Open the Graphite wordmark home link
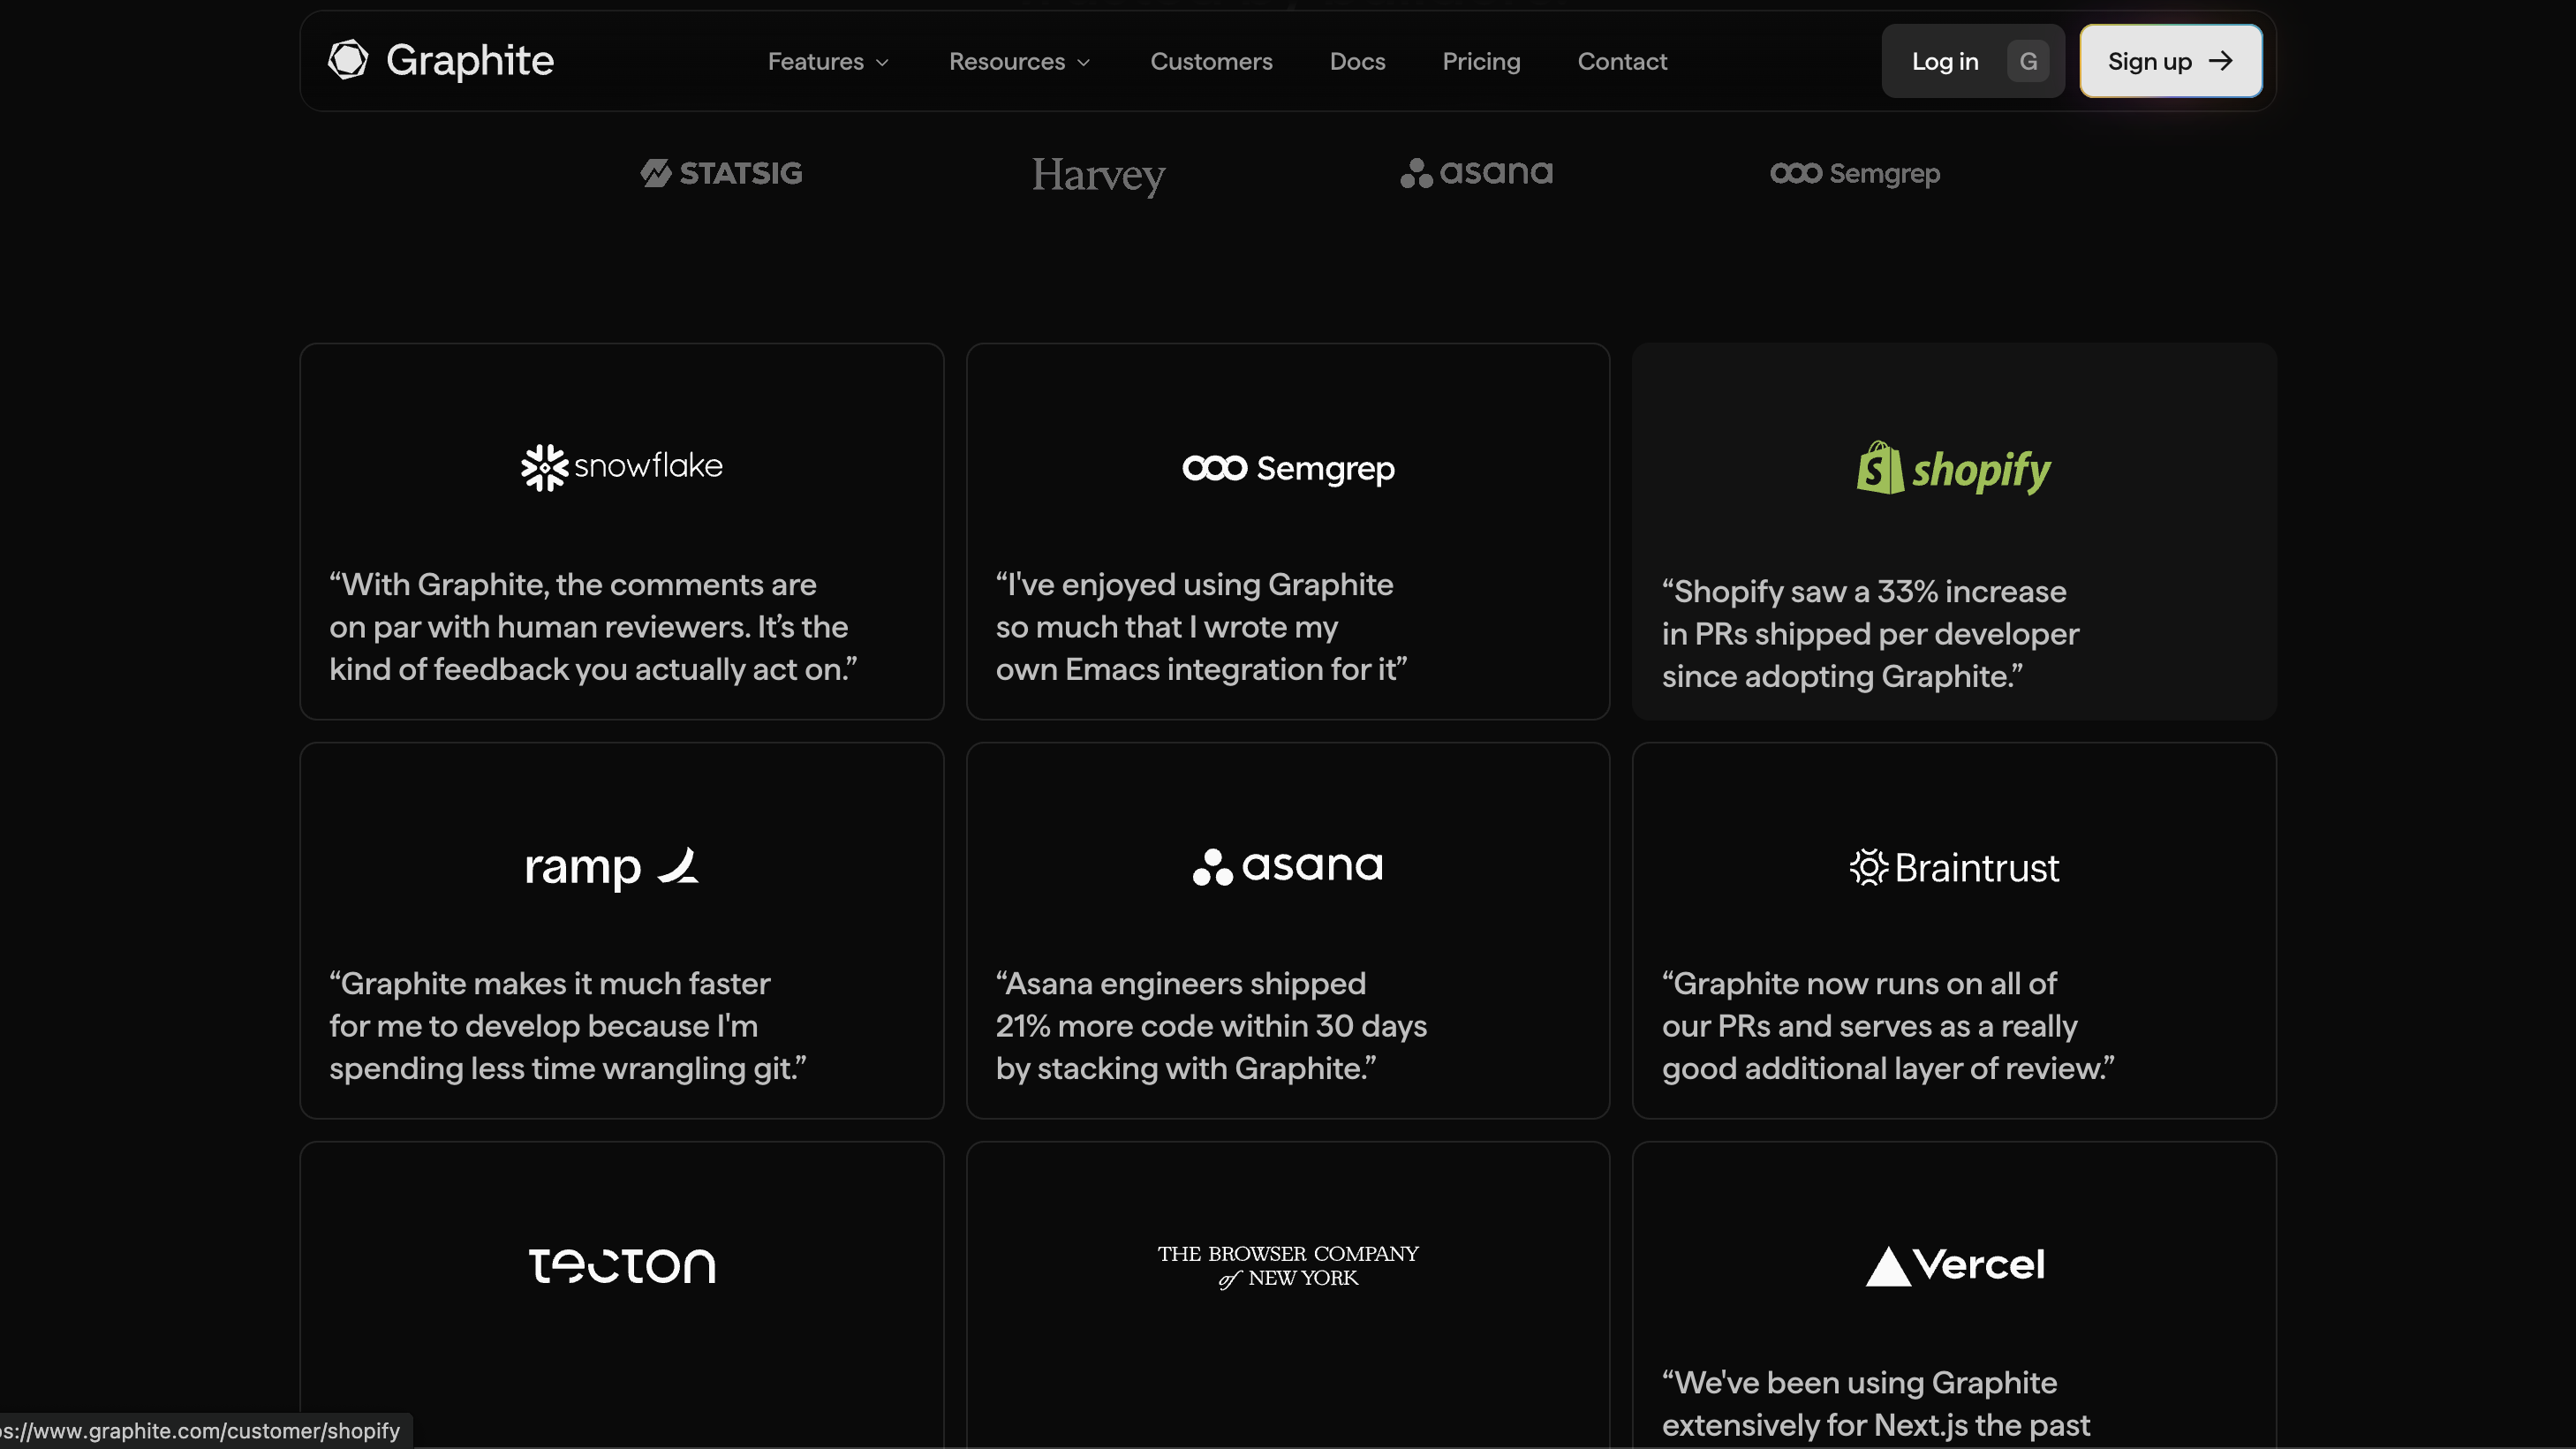The width and height of the screenshot is (2576, 1449). pyautogui.click(x=469, y=61)
